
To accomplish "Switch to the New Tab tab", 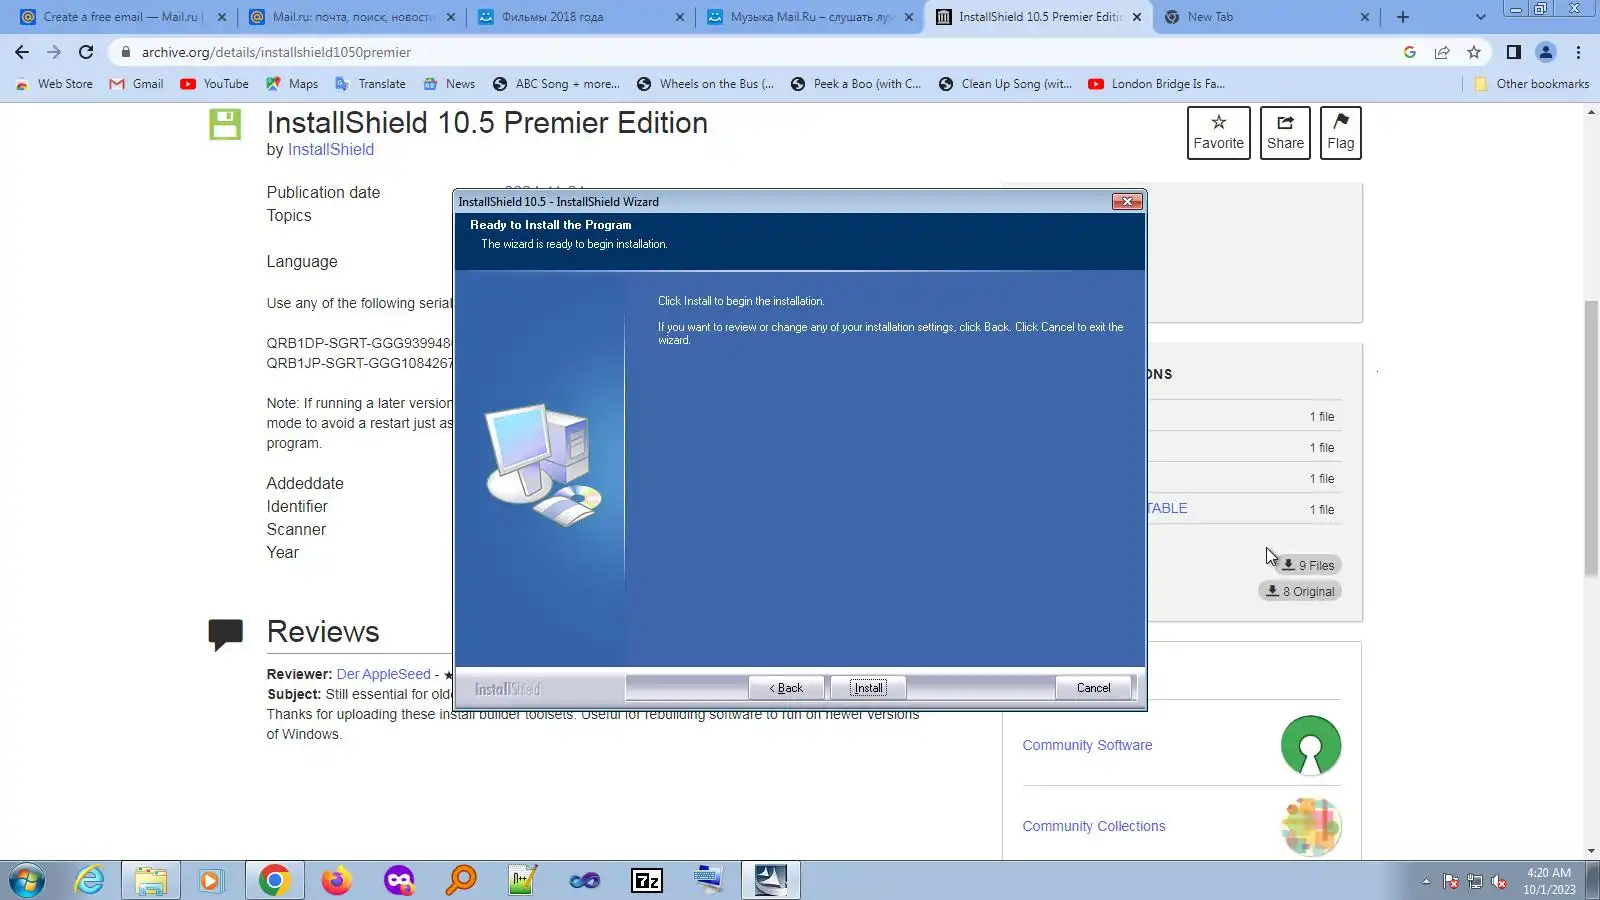I will pos(1267,17).
